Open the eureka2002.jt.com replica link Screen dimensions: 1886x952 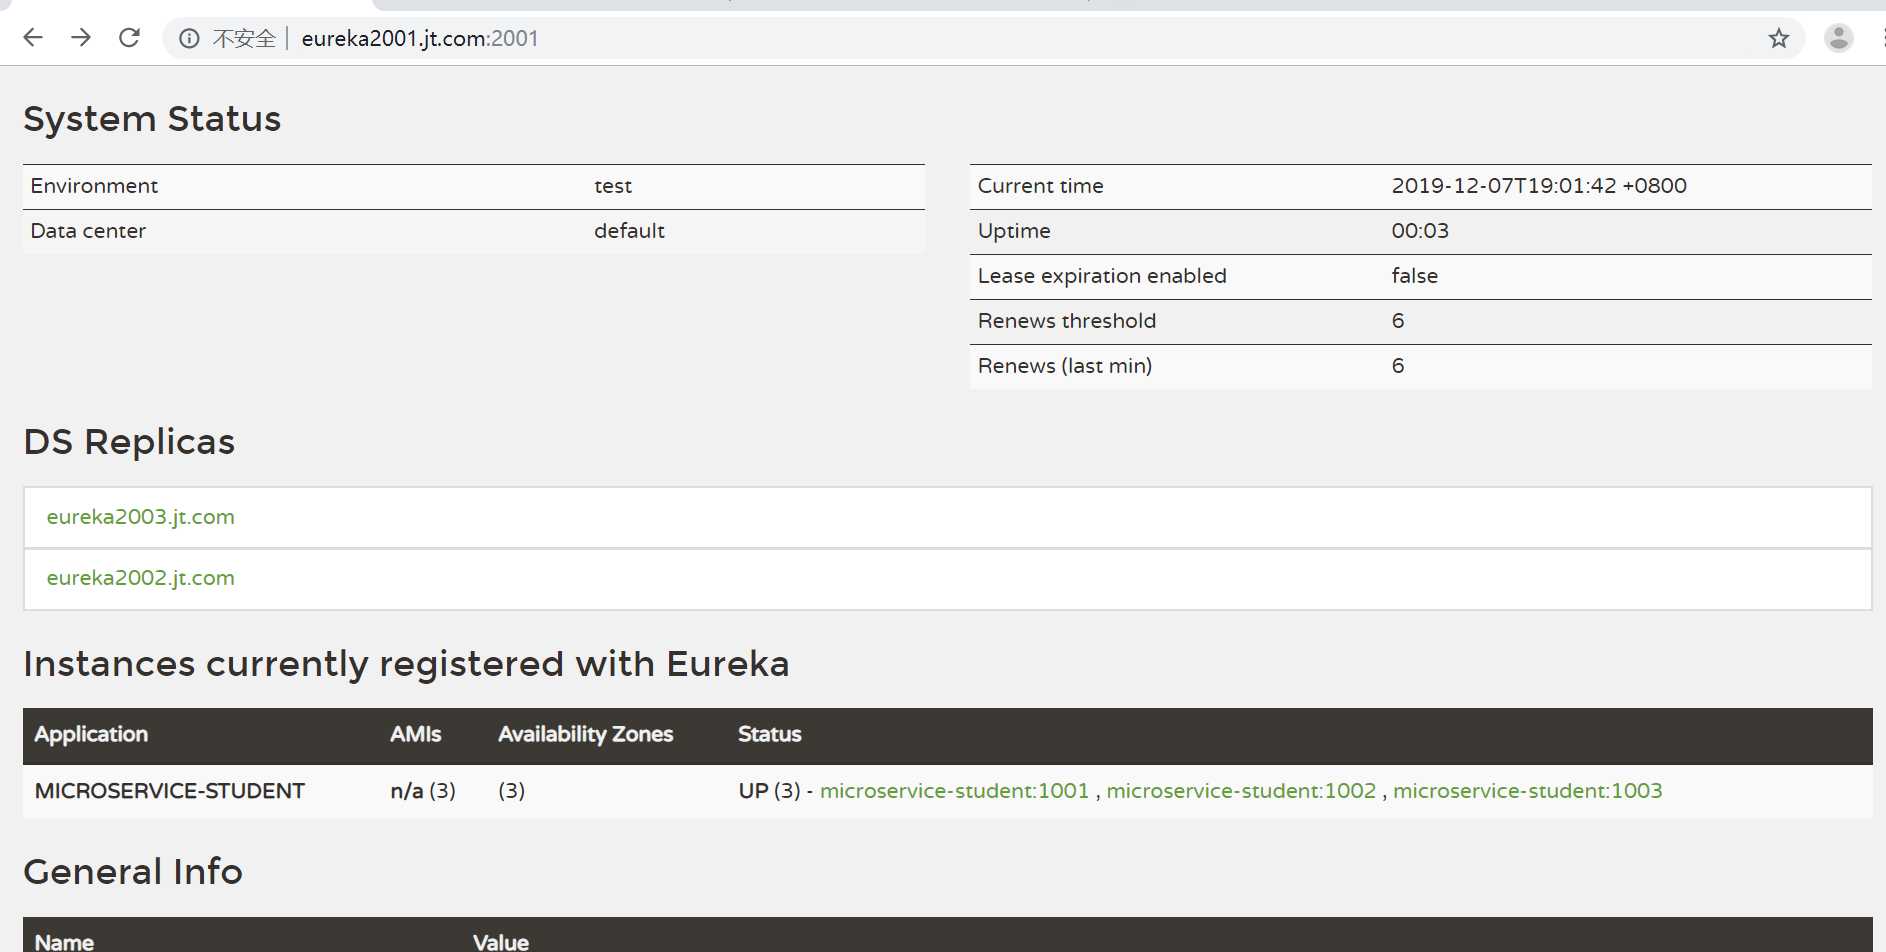click(141, 578)
